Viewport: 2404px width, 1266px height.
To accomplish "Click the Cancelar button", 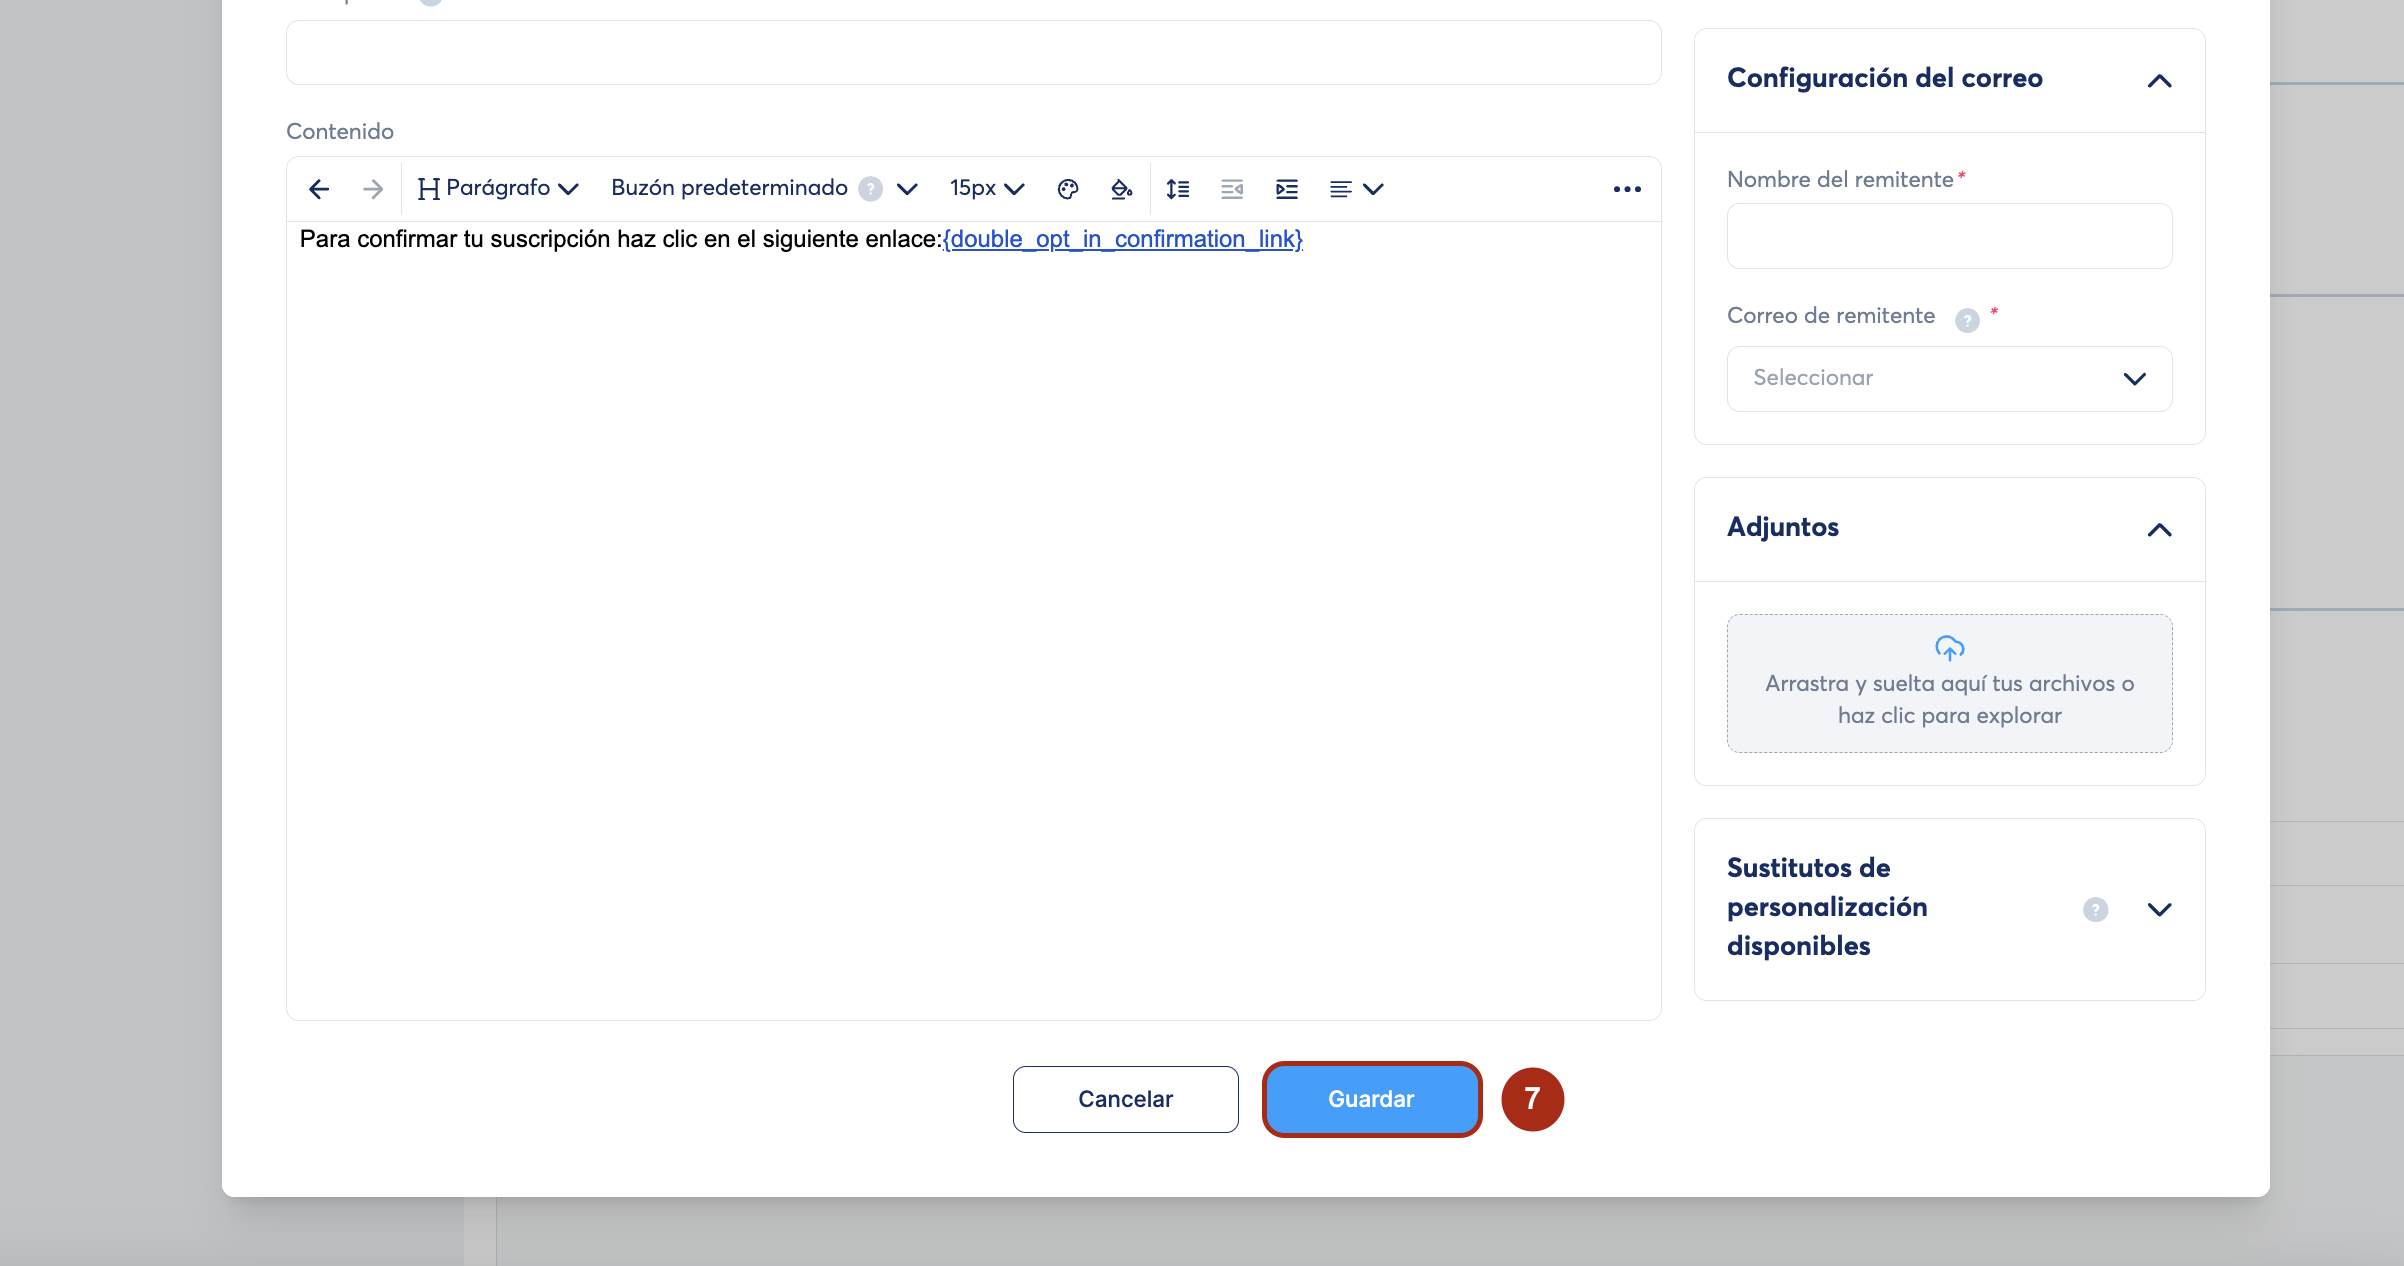I will click(x=1125, y=1099).
